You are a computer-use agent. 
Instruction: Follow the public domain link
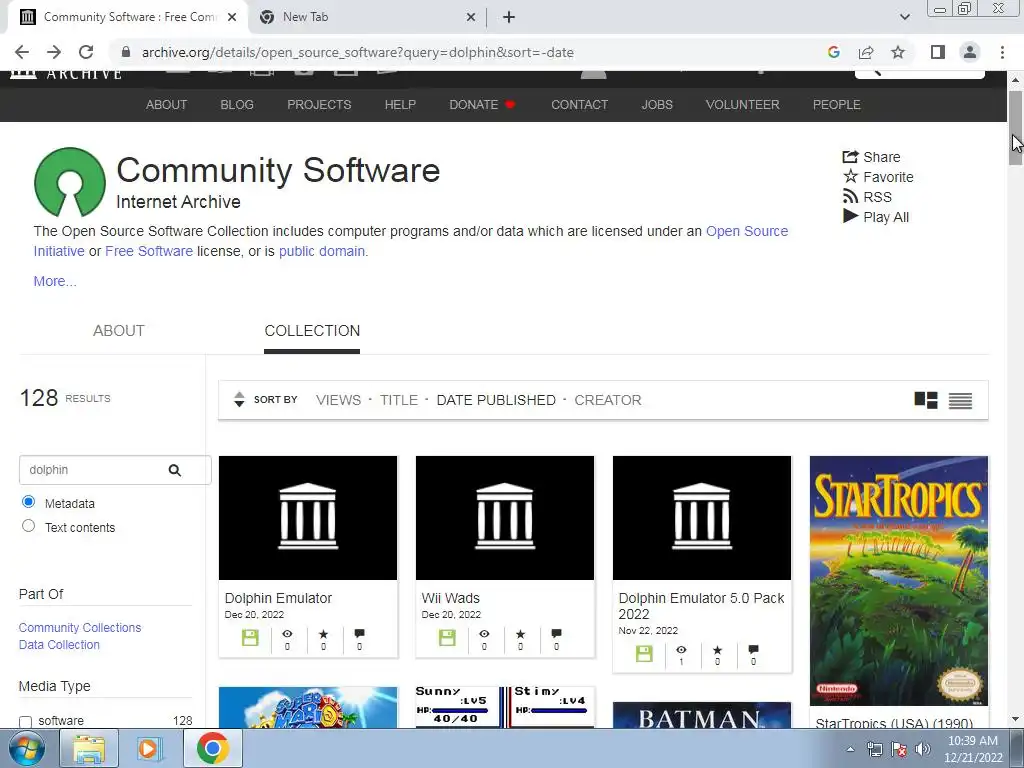(322, 251)
